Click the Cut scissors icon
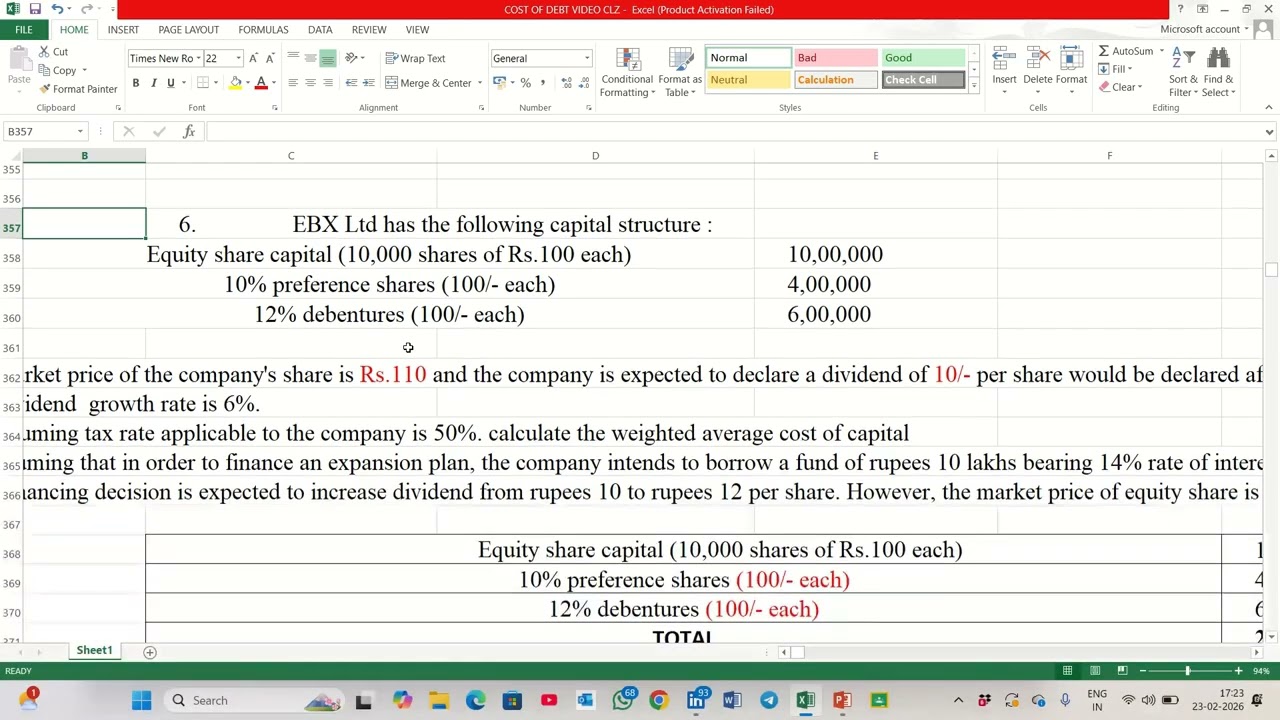This screenshot has height=720, width=1280. pos(44,52)
